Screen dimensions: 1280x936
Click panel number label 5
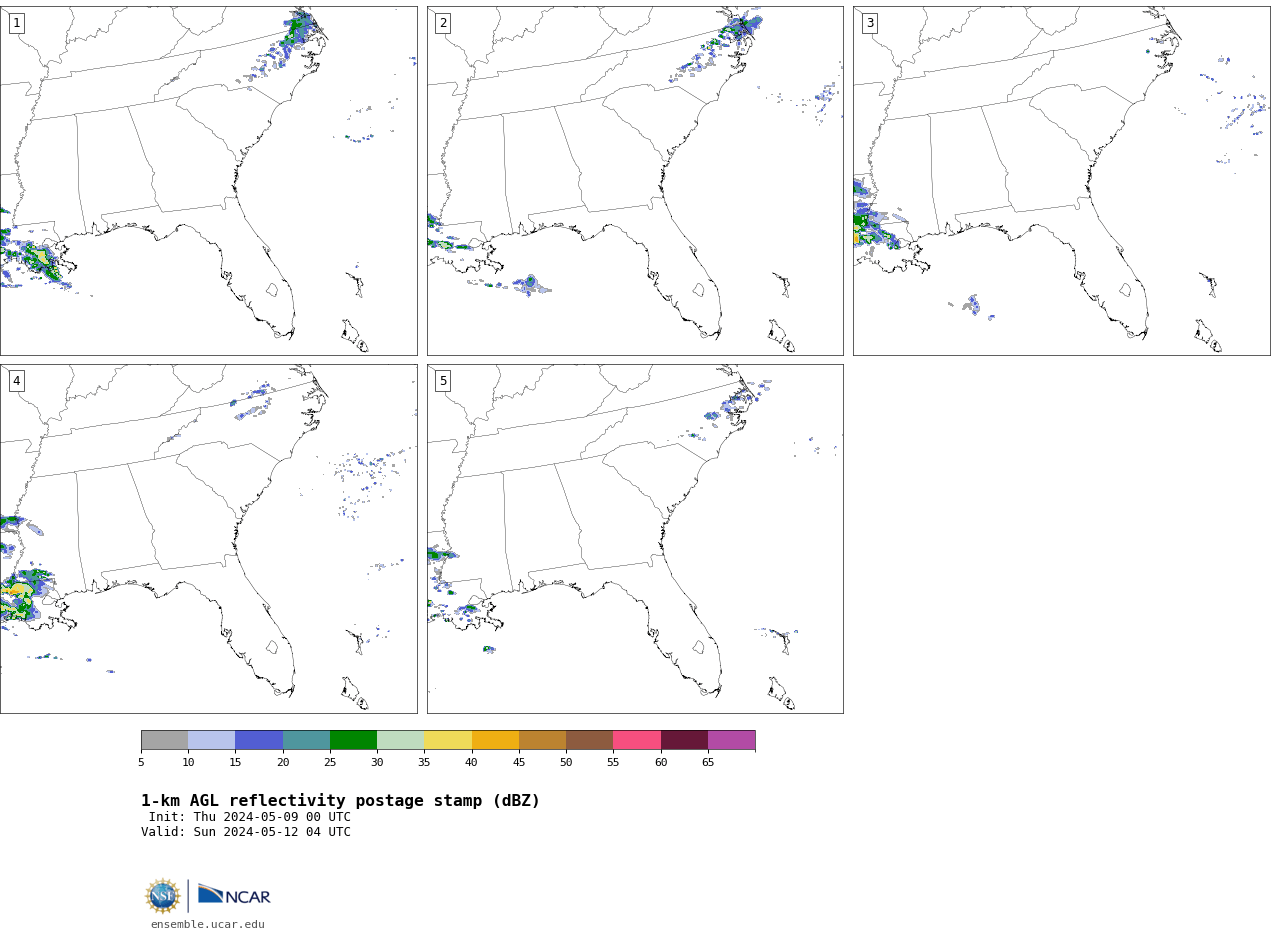pyautogui.click(x=443, y=381)
